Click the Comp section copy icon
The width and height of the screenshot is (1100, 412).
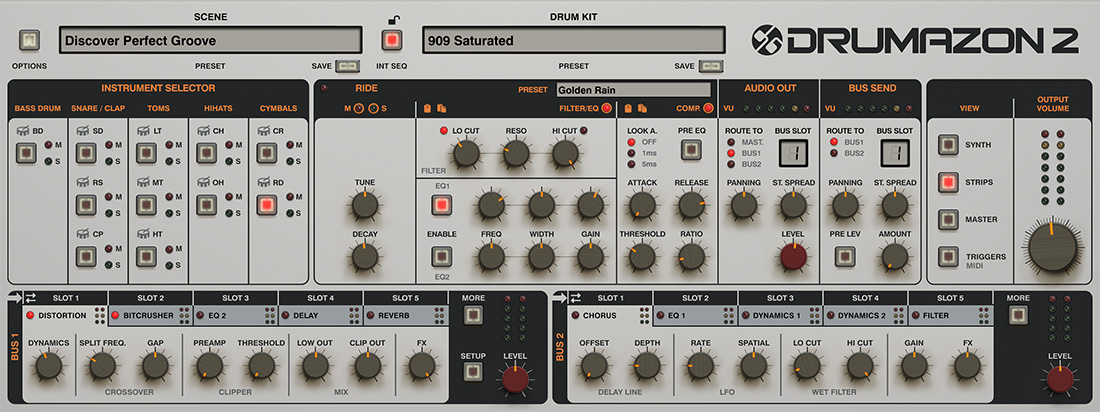click(628, 108)
